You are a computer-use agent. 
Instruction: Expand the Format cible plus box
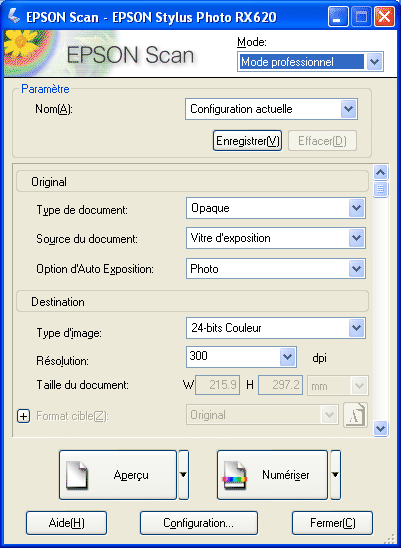coord(23,416)
